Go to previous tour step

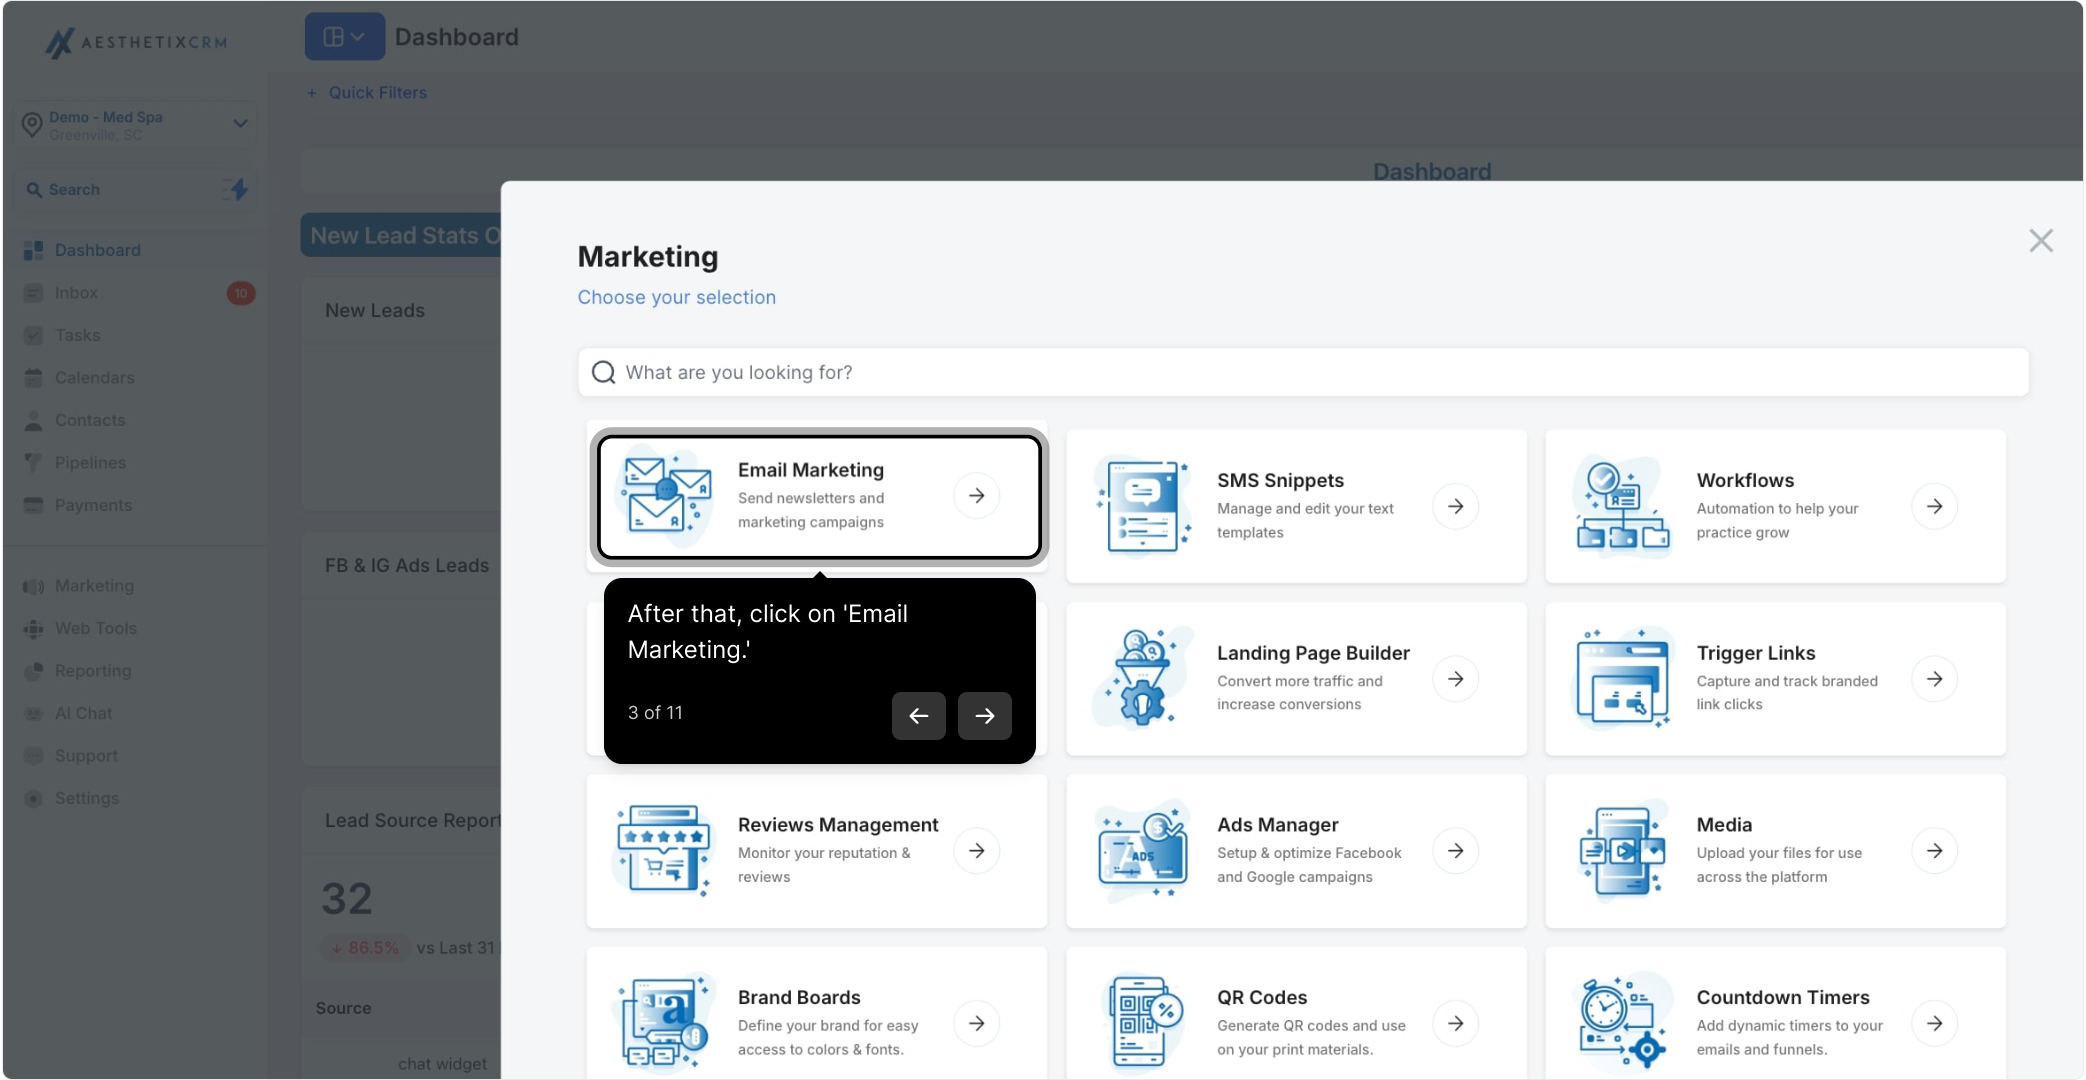point(919,716)
